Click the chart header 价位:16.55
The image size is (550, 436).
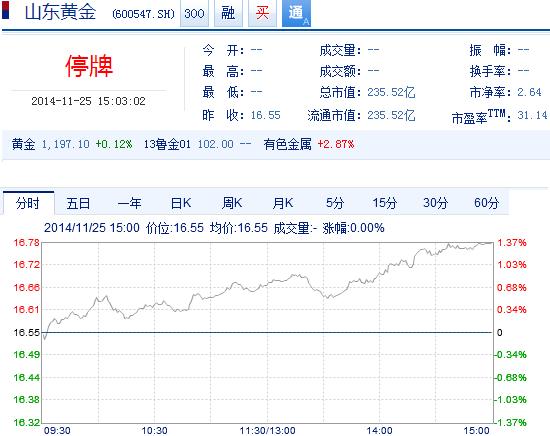[175, 228]
